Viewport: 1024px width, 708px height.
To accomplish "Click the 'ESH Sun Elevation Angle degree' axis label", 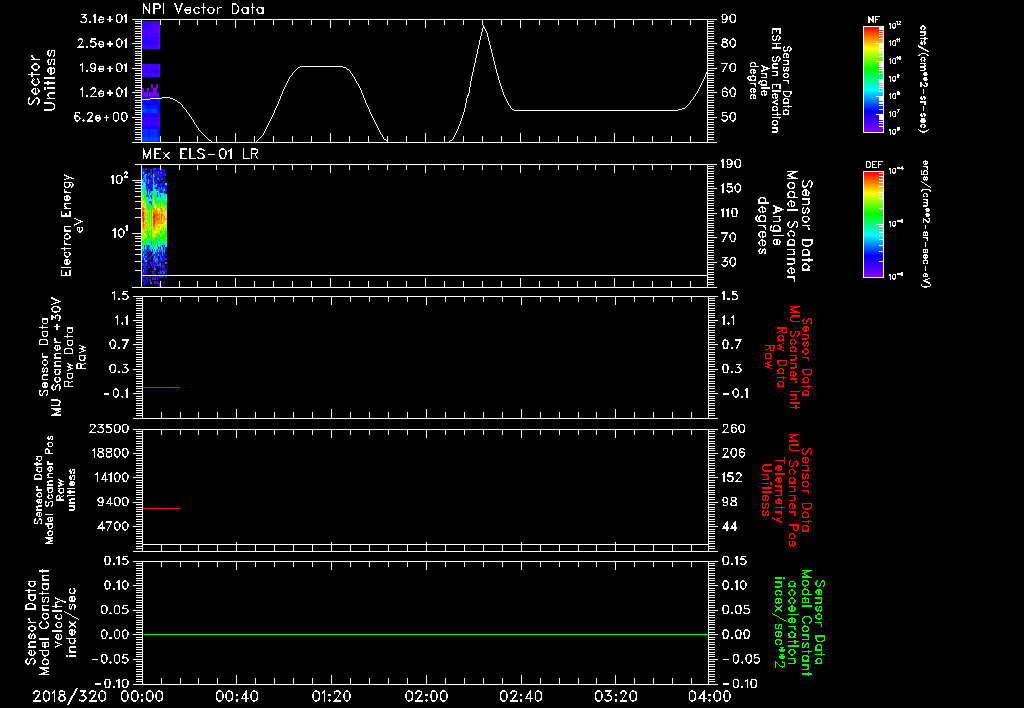I will (x=769, y=80).
